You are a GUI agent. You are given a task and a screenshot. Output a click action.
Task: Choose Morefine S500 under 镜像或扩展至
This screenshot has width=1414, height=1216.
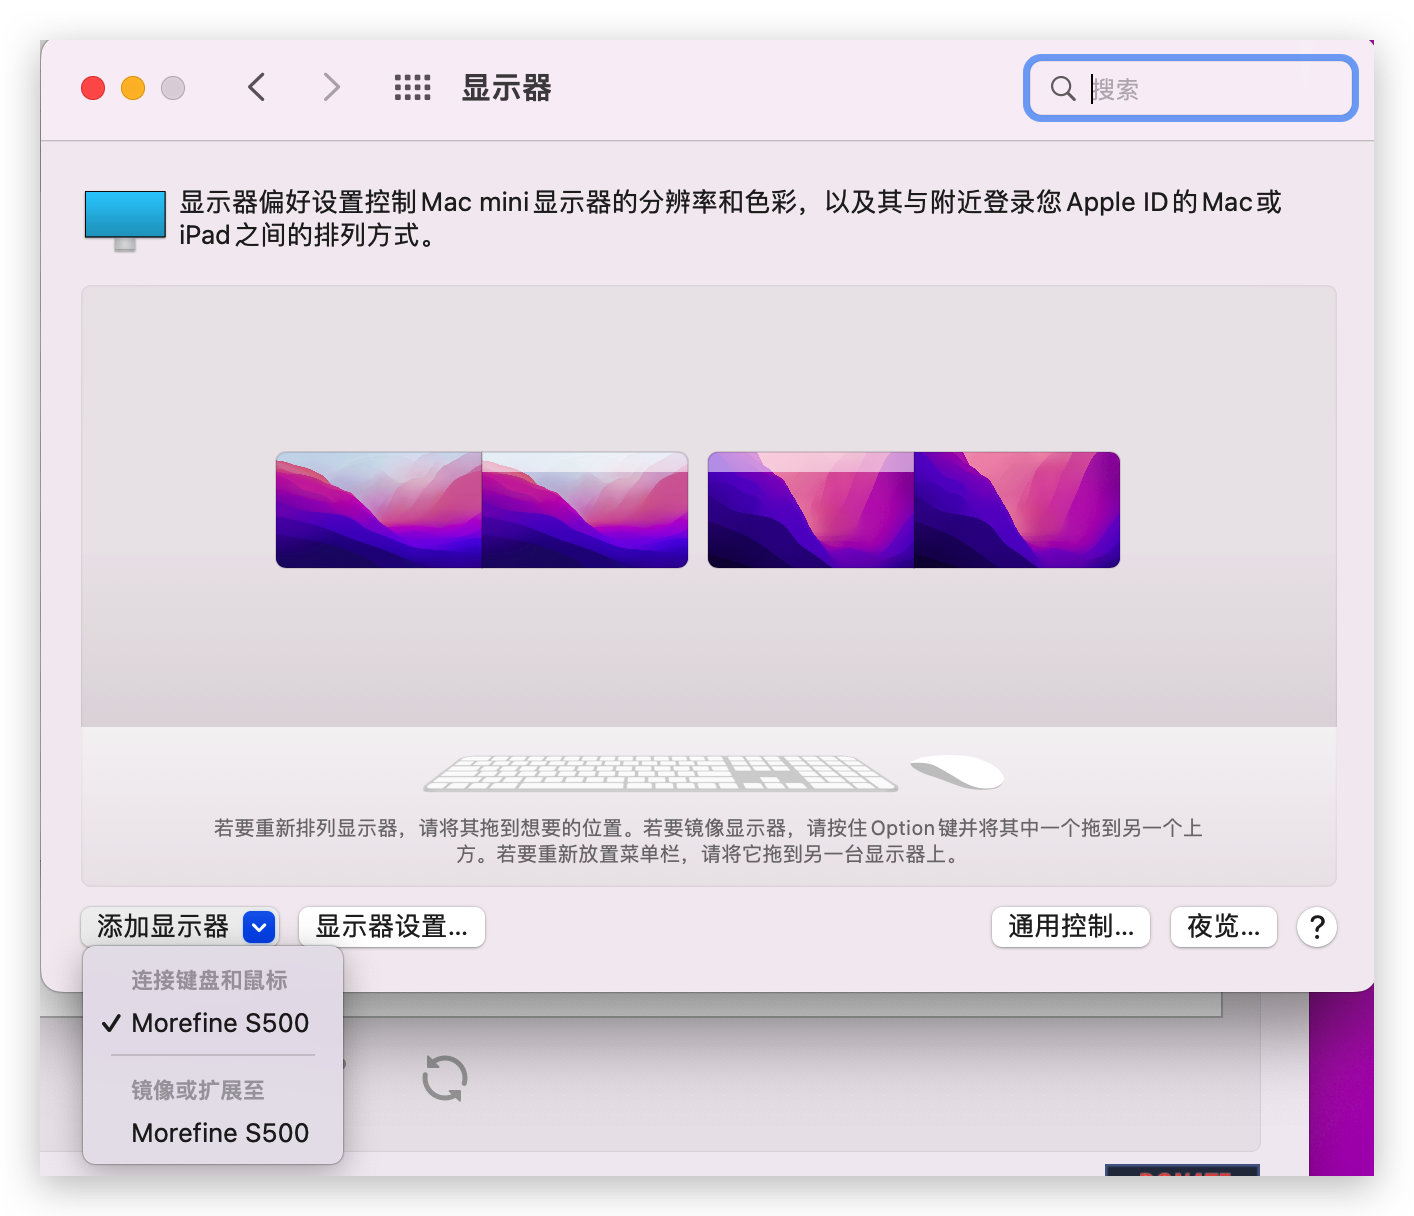(213, 1133)
